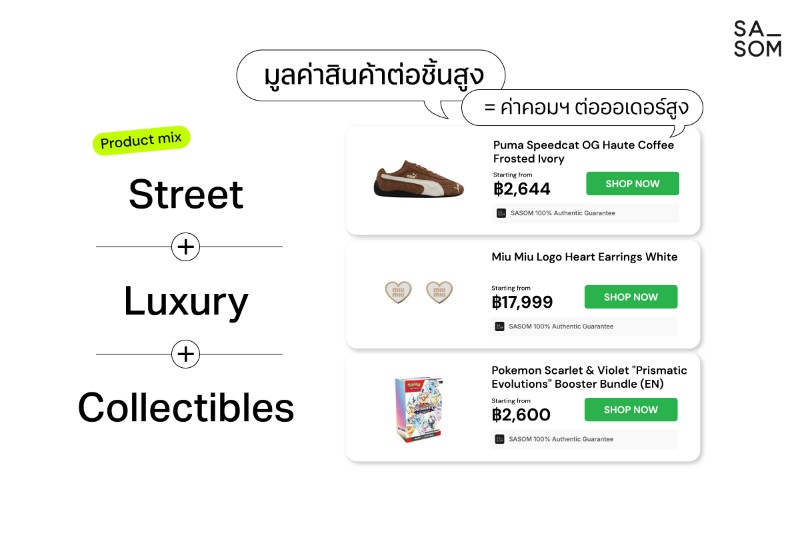Viewport: 800px width, 533px height.
Task: Open the Puma Speedcat shoe image
Action: 418,180
